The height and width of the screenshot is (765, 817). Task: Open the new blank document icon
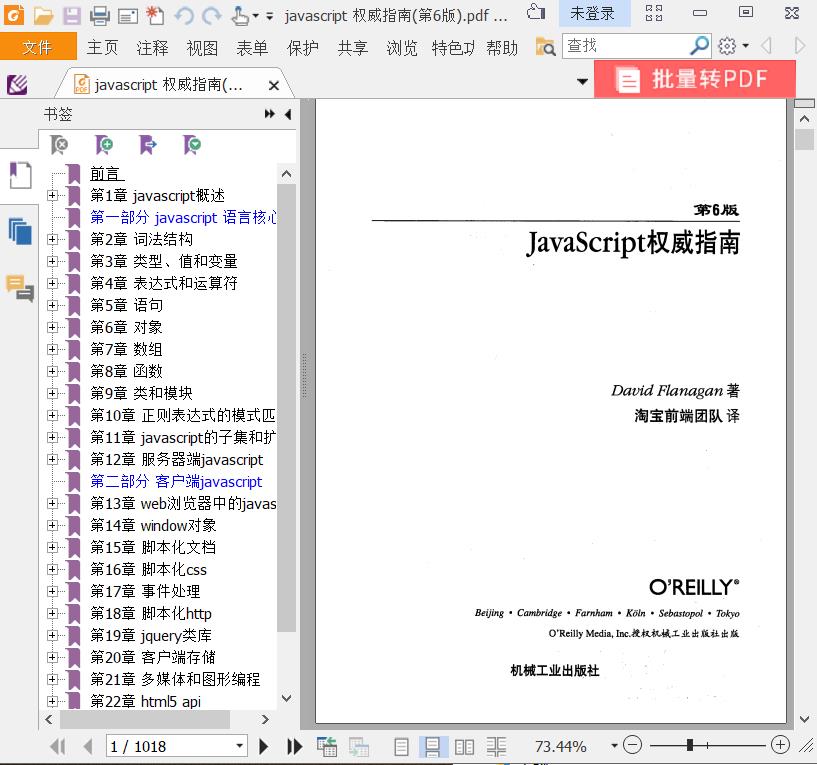click(x=155, y=16)
